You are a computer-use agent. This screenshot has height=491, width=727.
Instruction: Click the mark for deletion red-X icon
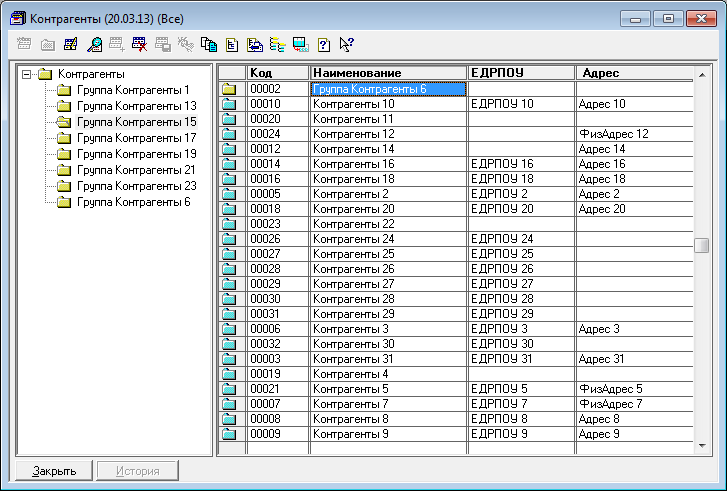click(140, 44)
